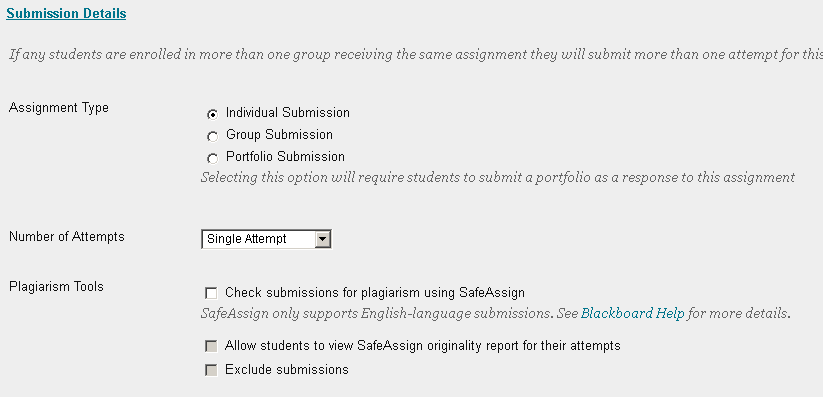Click the italic portfolio requirement helper note
The width and height of the screenshot is (823, 397).
click(498, 177)
